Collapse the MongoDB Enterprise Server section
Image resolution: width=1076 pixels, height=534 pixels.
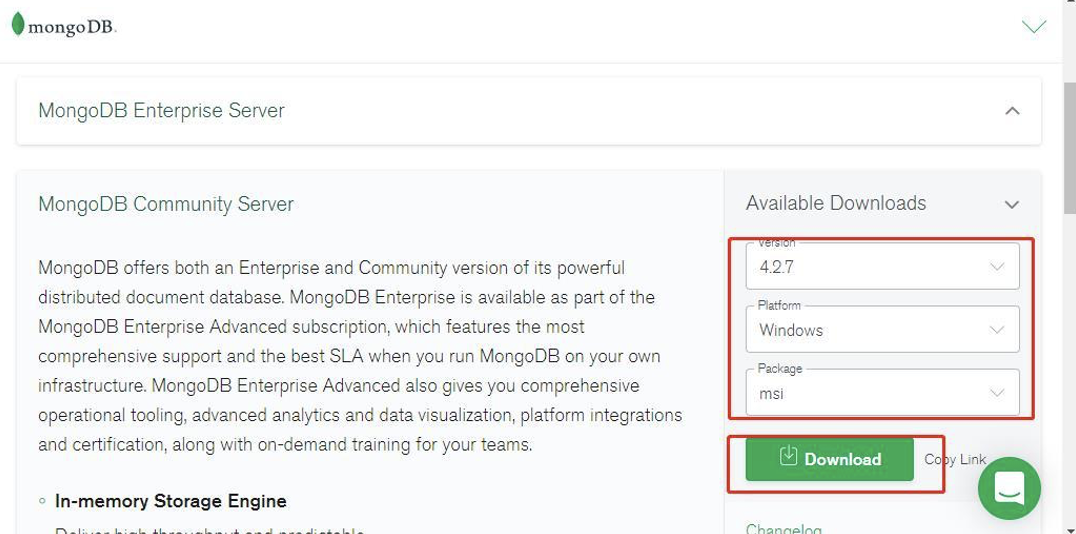1012,111
